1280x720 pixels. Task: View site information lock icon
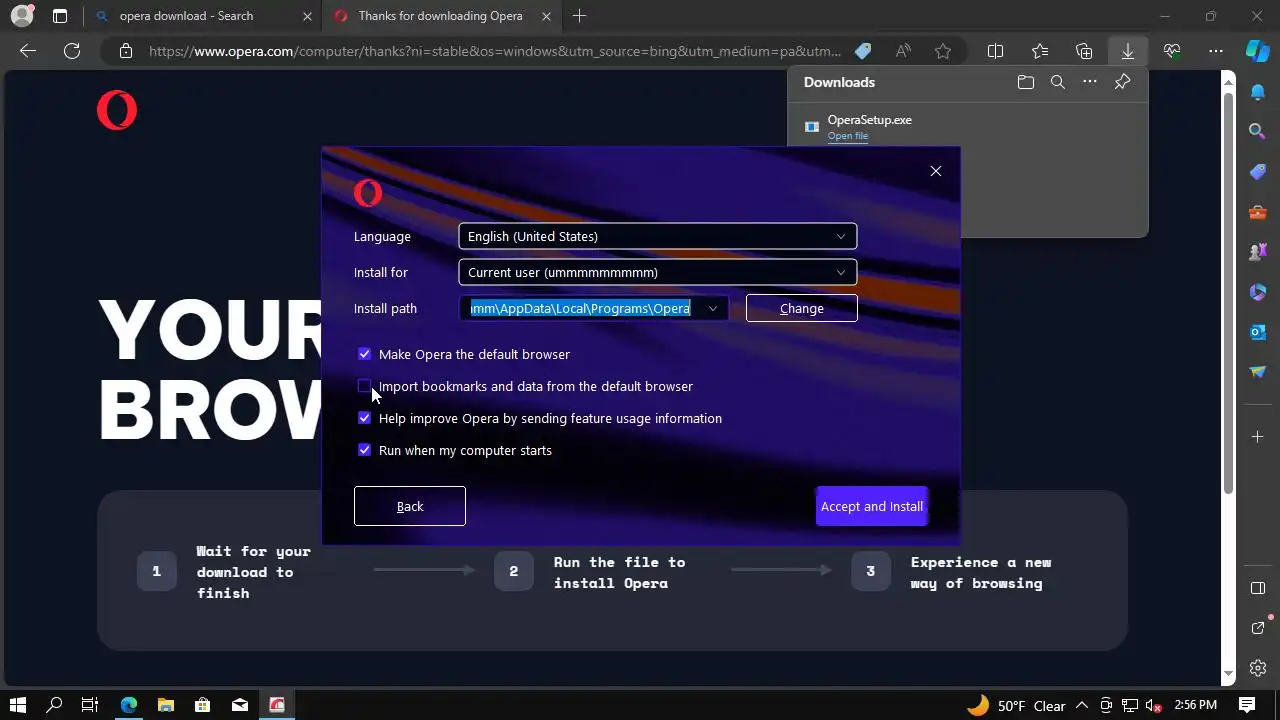click(x=125, y=51)
